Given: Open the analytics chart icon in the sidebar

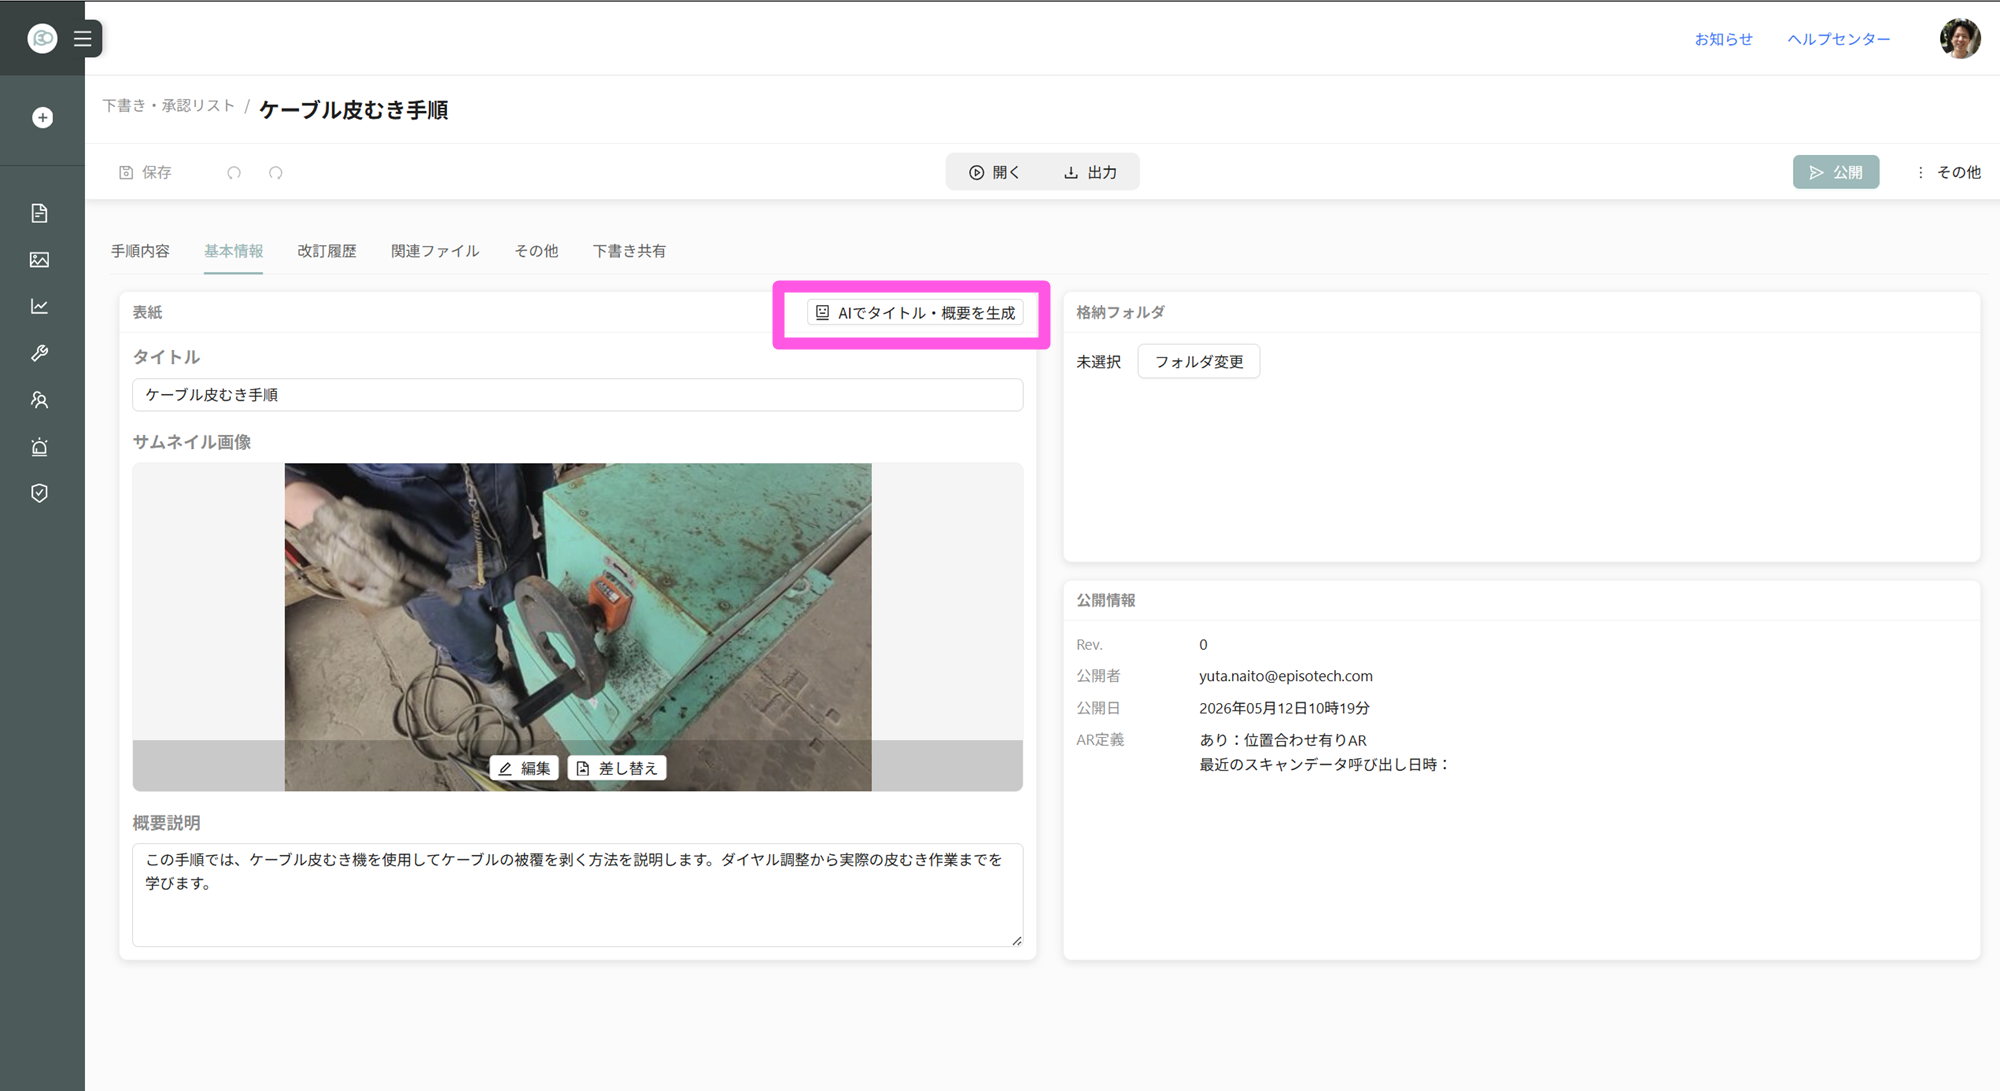Looking at the screenshot, I should 40,306.
